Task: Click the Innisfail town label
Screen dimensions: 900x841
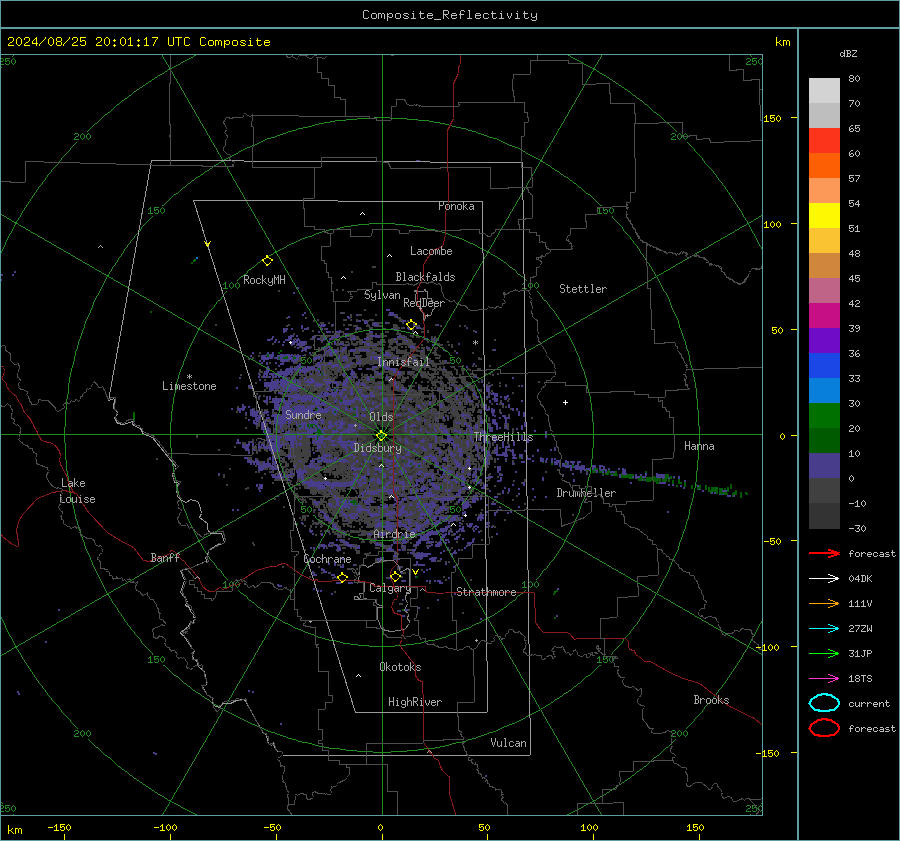Action: 403,362
